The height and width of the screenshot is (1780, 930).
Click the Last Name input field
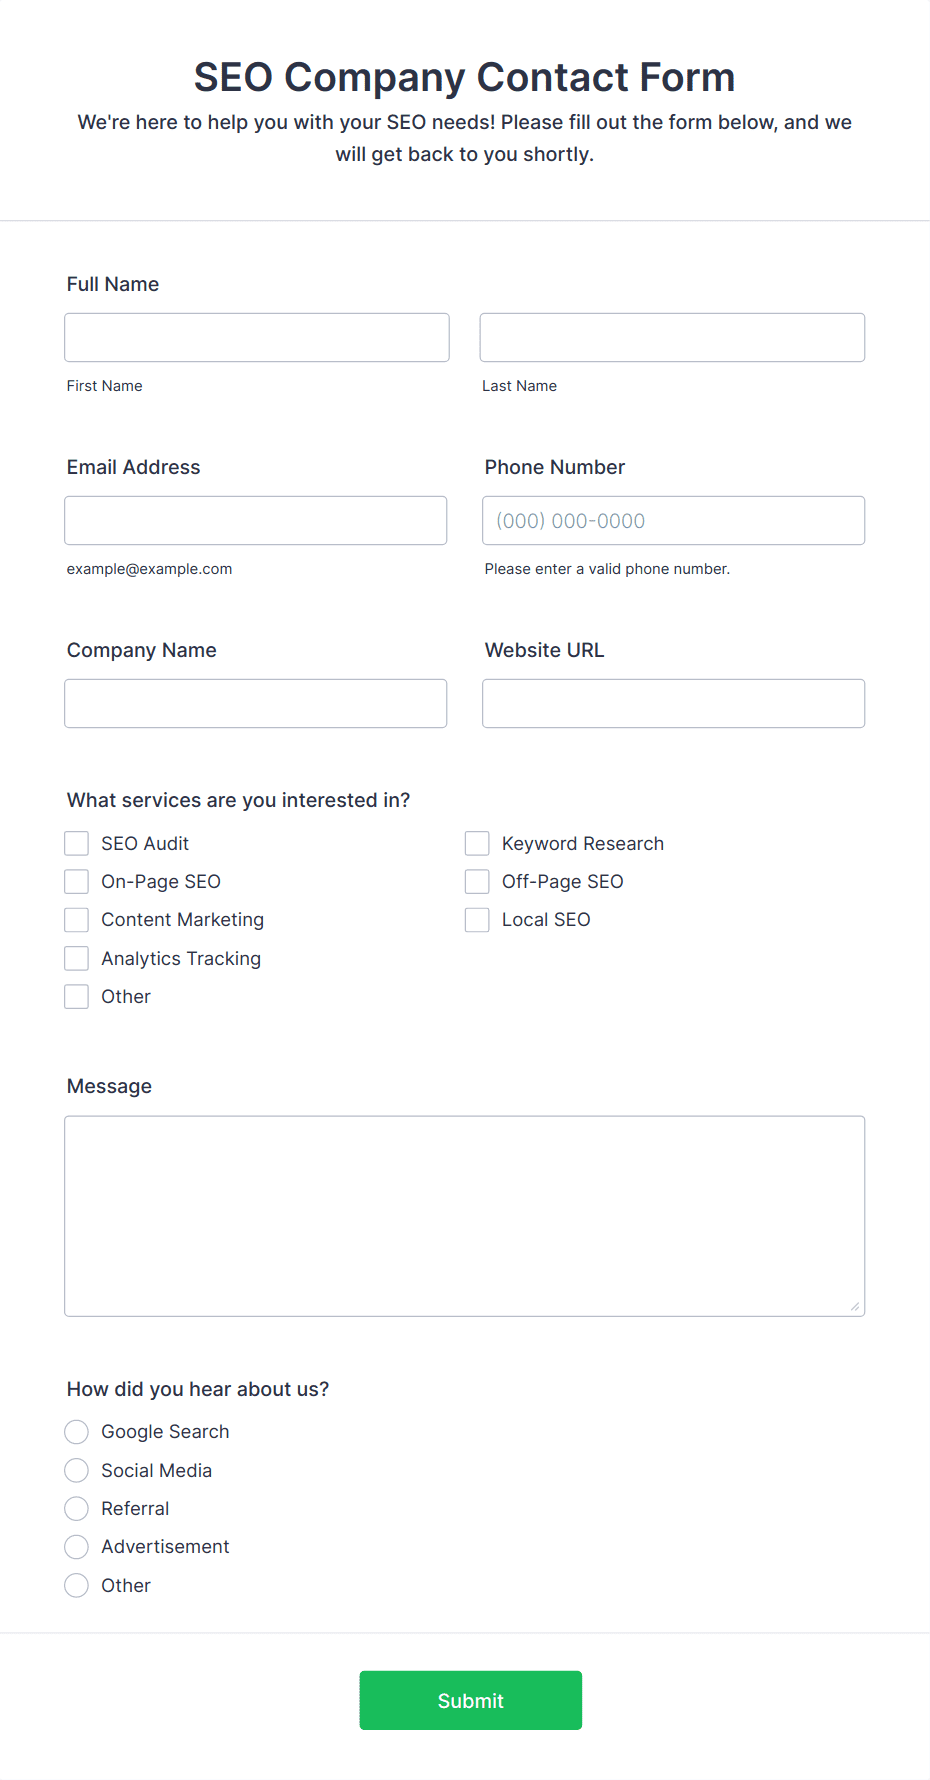[x=672, y=338]
